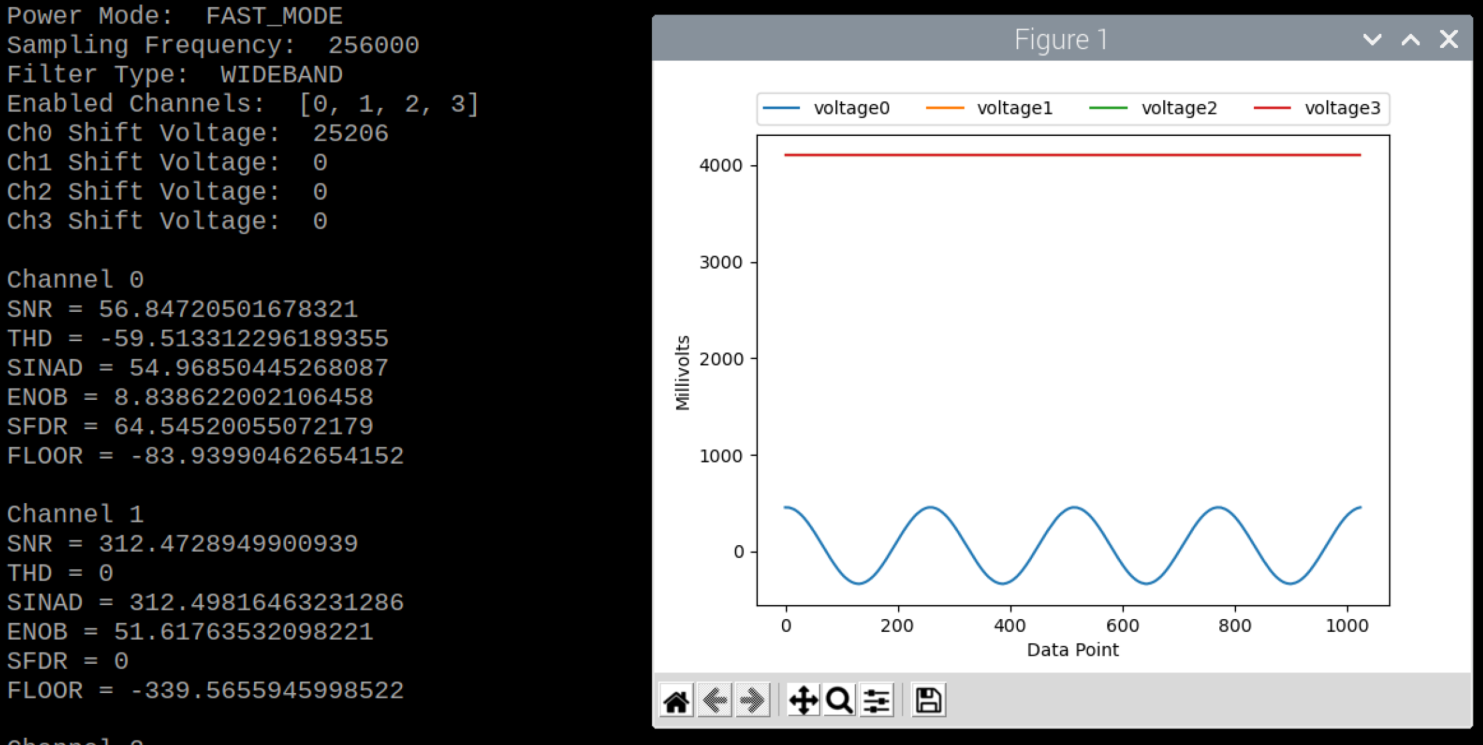The image size is (1483, 745).
Task: Minimize Figure 1 using the down chevron
Action: (1372, 39)
